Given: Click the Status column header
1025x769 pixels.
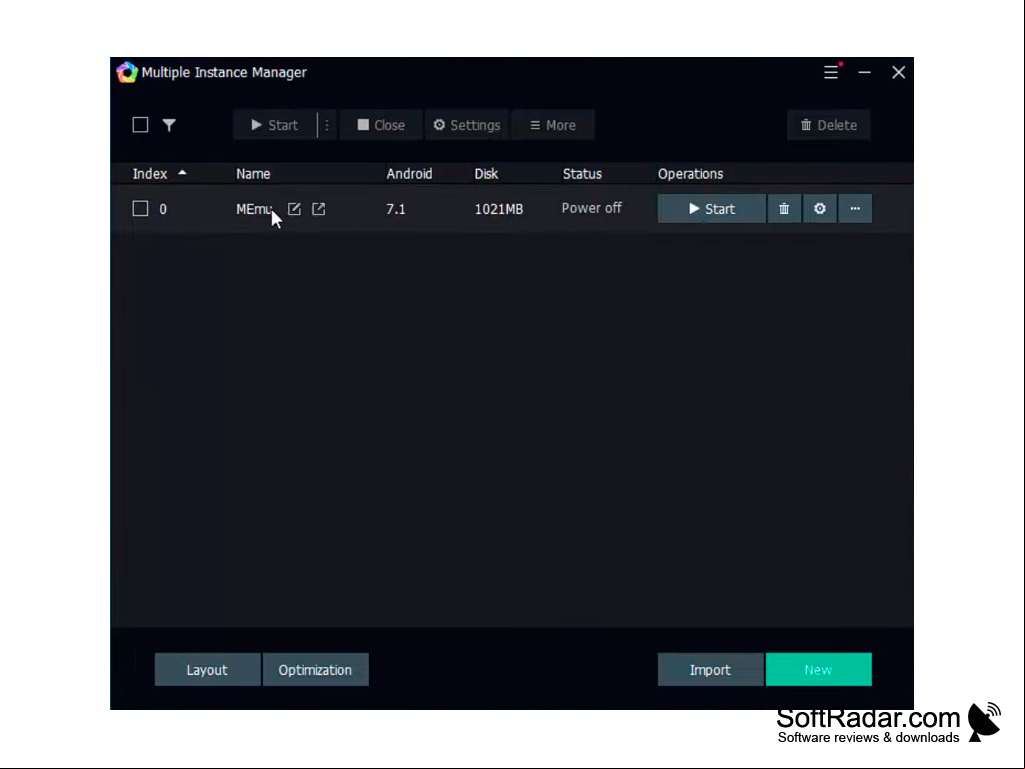Looking at the screenshot, I should pyautogui.click(x=582, y=174).
